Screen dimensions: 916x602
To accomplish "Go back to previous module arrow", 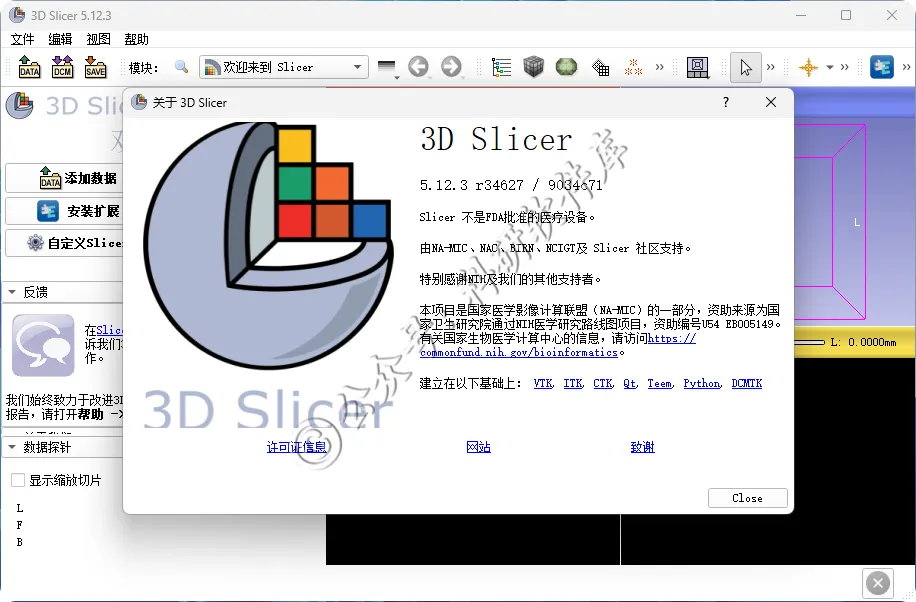I will coord(418,67).
